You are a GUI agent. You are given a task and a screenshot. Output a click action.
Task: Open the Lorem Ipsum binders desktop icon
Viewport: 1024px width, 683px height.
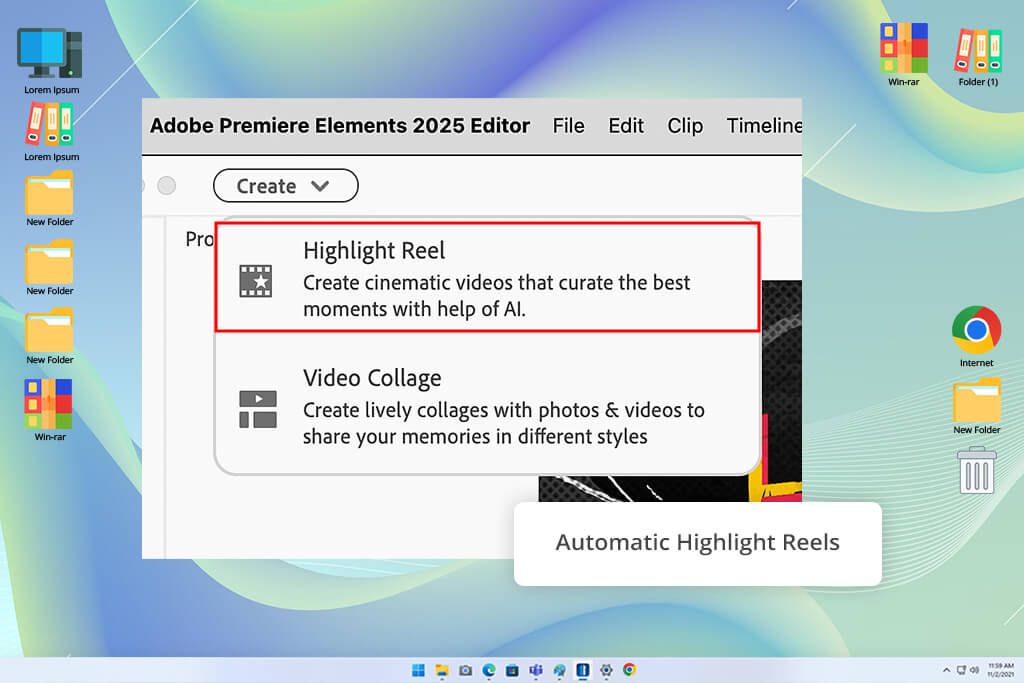(x=51, y=132)
